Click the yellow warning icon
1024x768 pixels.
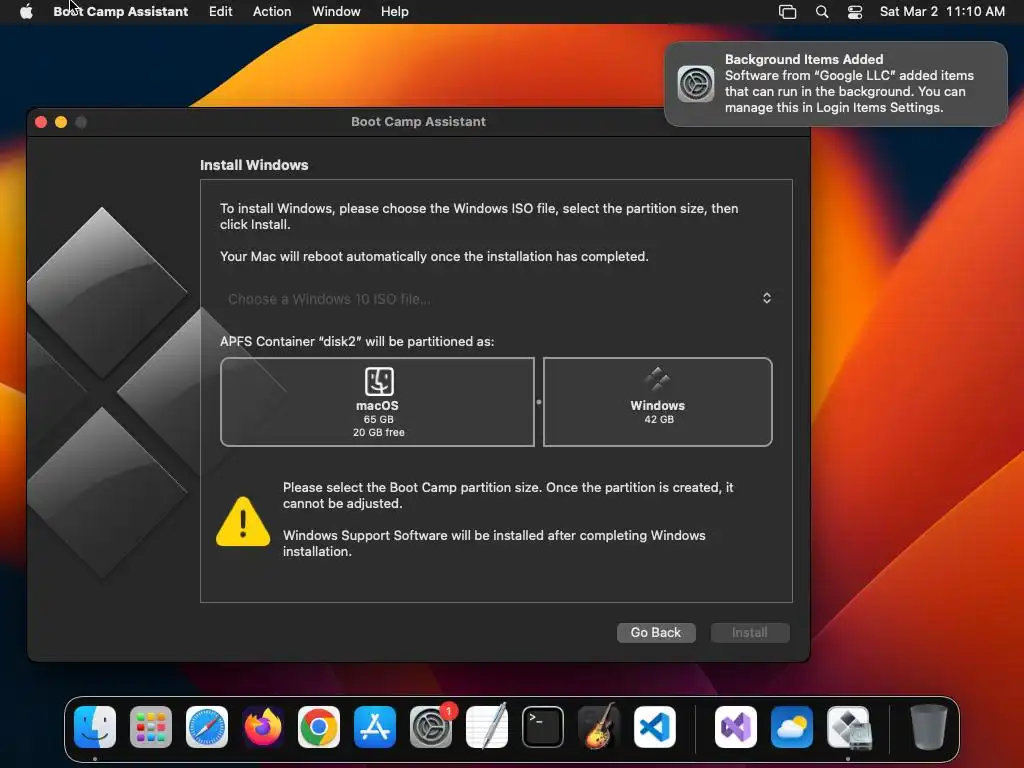pyautogui.click(x=243, y=521)
